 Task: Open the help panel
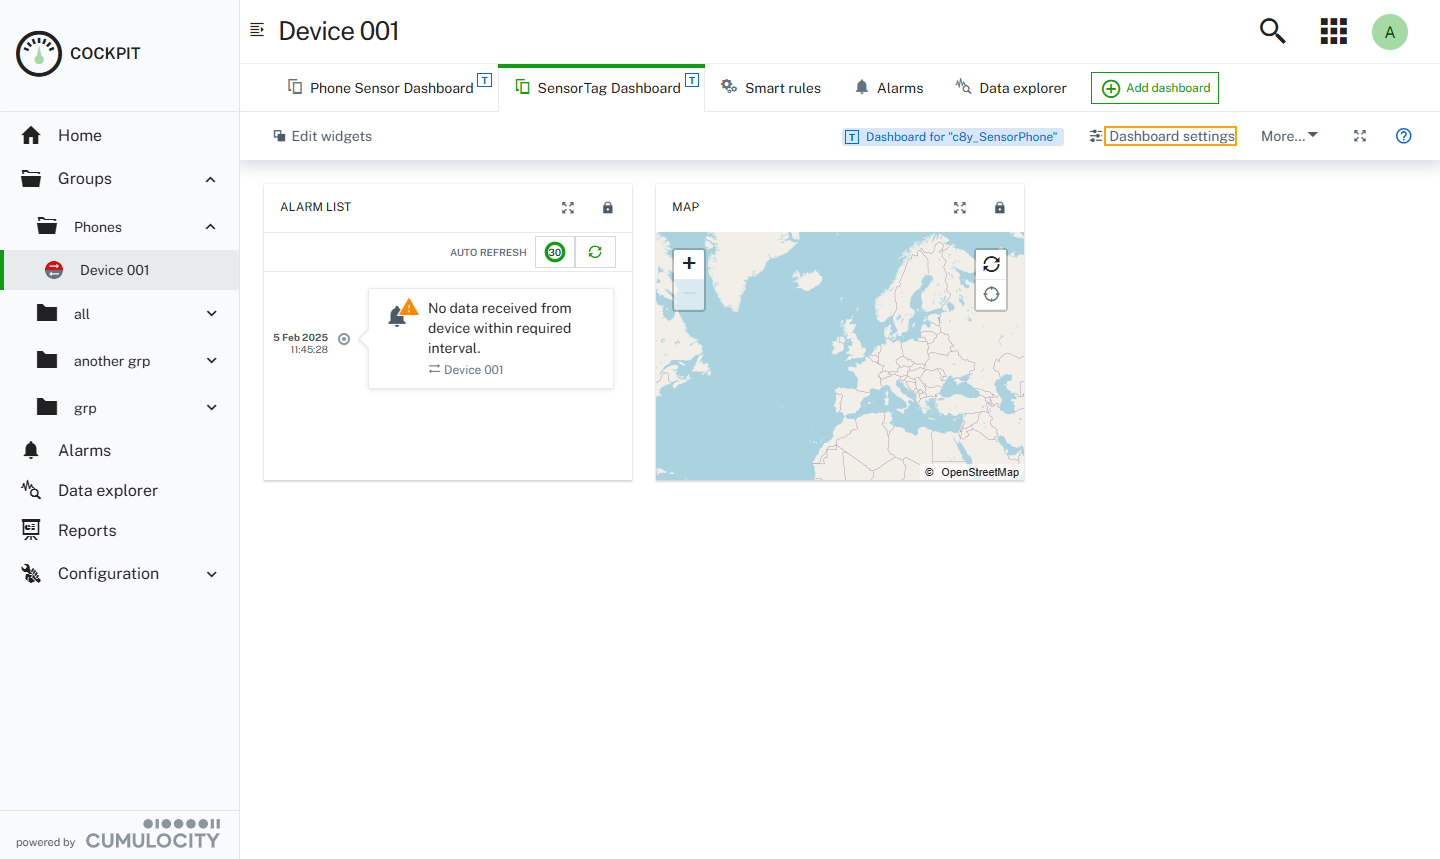pos(1403,136)
